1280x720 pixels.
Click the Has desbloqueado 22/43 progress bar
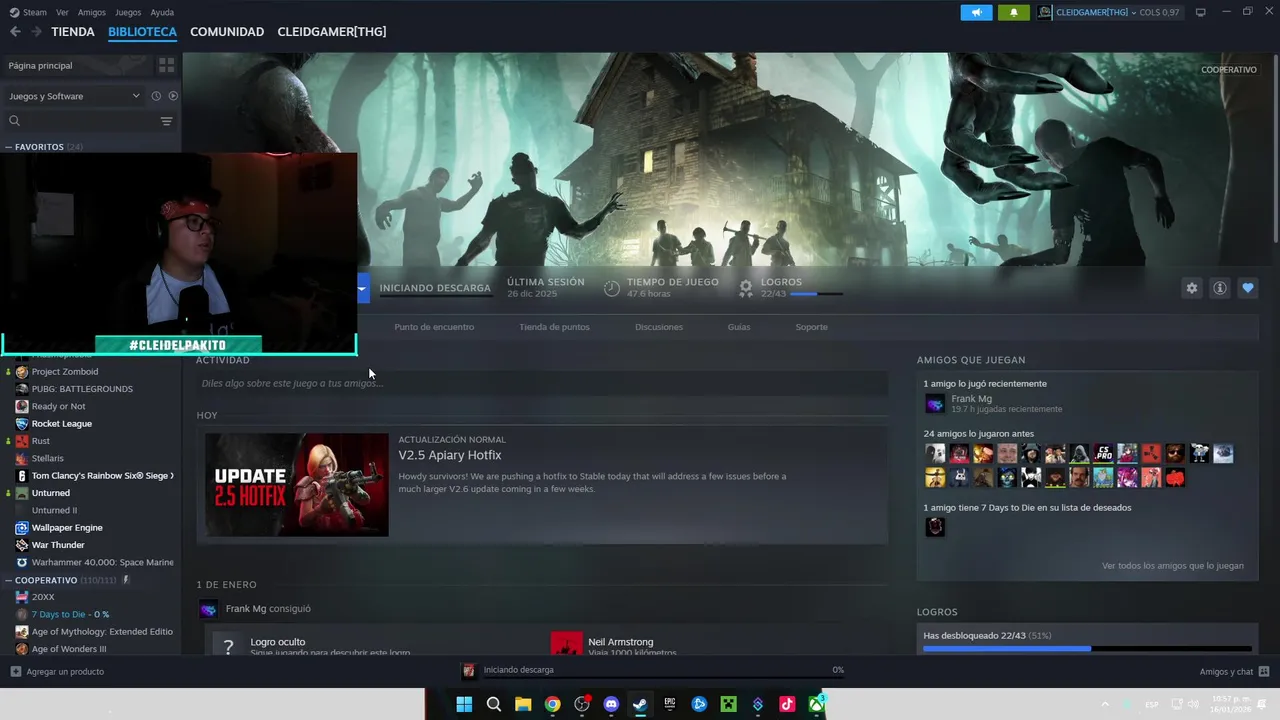(1087, 649)
